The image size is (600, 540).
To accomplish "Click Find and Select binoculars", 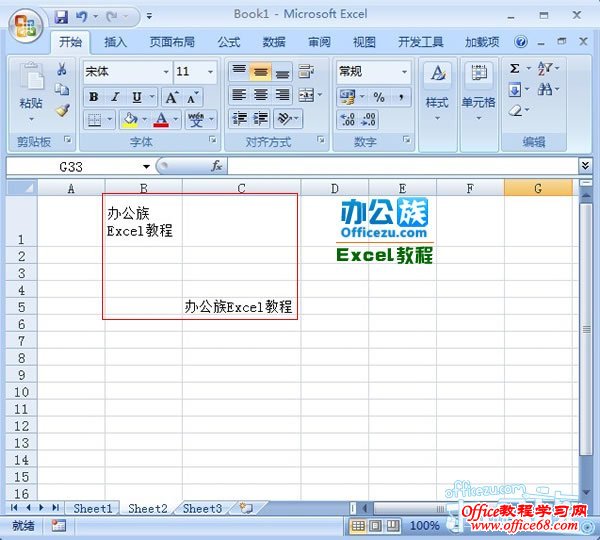I will (545, 90).
